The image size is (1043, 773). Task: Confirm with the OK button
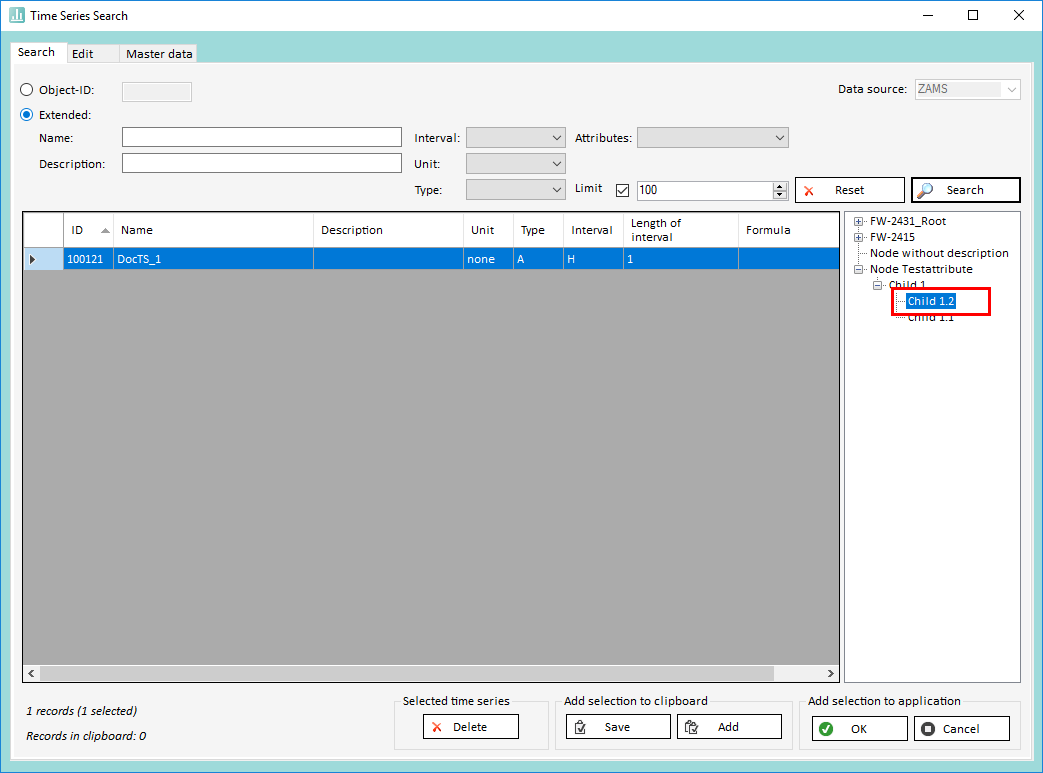pyautogui.click(x=859, y=729)
